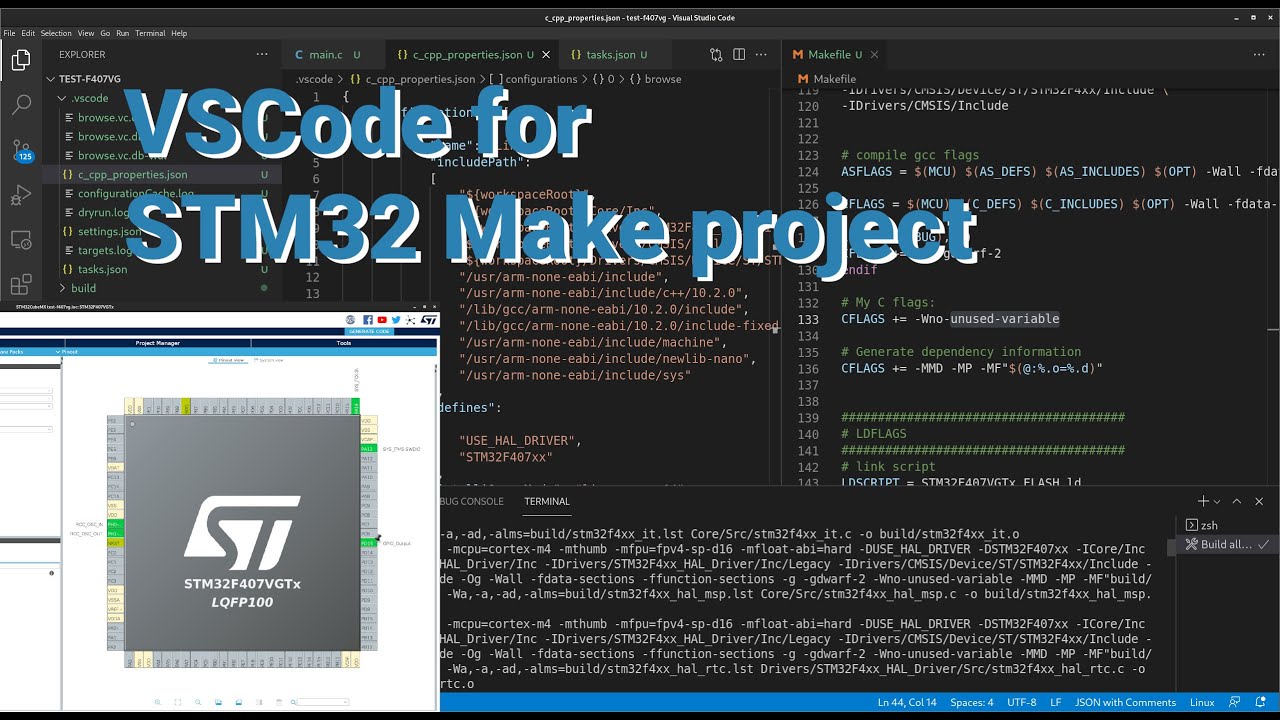Open the Selection menu
Image resolution: width=1280 pixels, height=720 pixels.
[56, 33]
